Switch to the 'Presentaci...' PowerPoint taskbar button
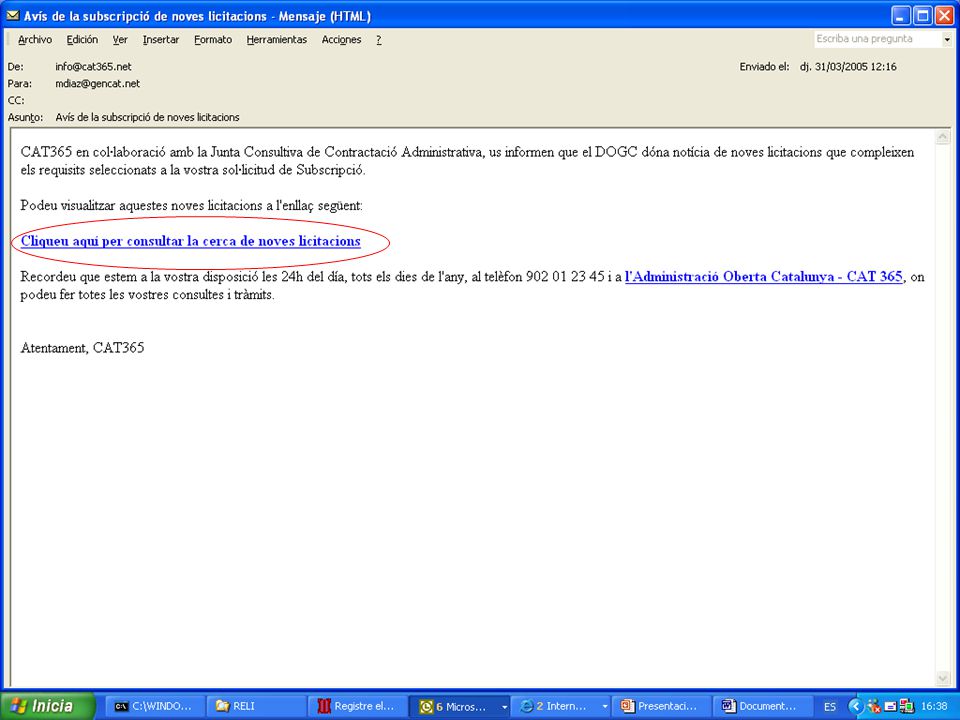960x720 pixels. click(660, 706)
